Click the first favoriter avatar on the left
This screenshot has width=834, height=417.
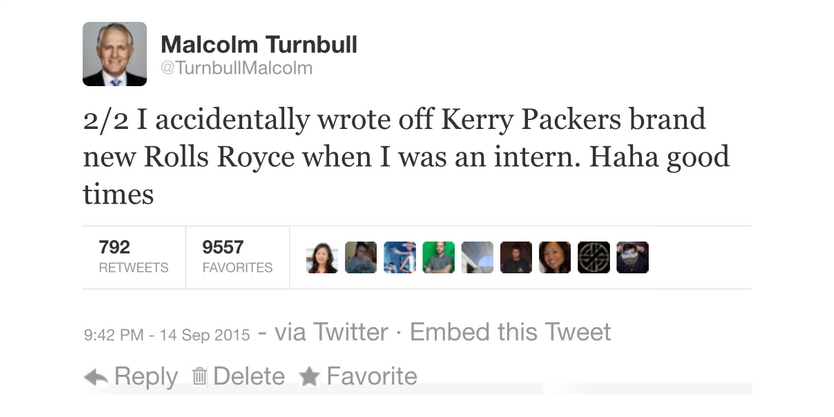click(321, 258)
